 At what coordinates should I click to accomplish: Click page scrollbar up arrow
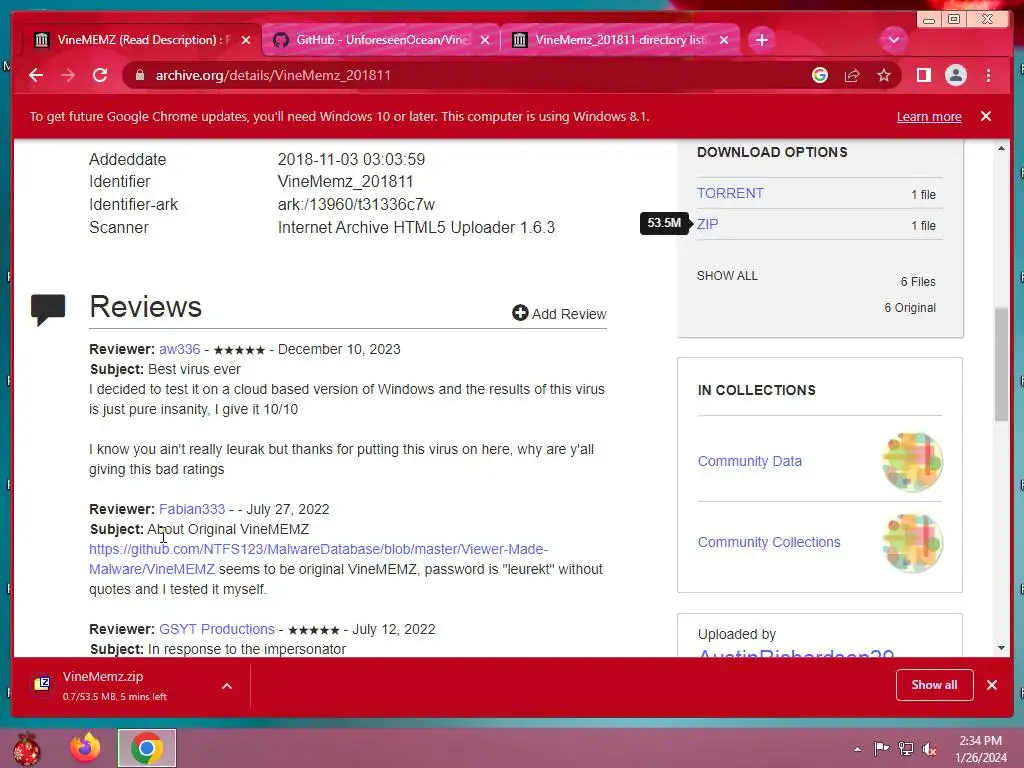[1001, 149]
